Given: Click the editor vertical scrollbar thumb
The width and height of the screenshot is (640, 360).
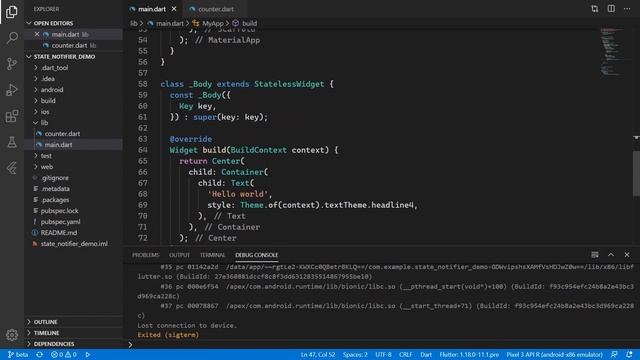Looking at the screenshot, I should [636, 173].
